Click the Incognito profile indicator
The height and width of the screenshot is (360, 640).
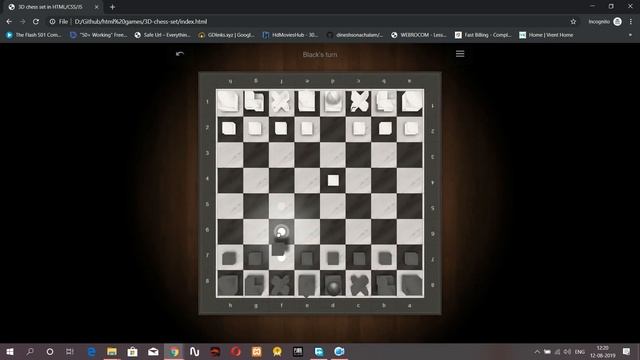tap(605, 21)
